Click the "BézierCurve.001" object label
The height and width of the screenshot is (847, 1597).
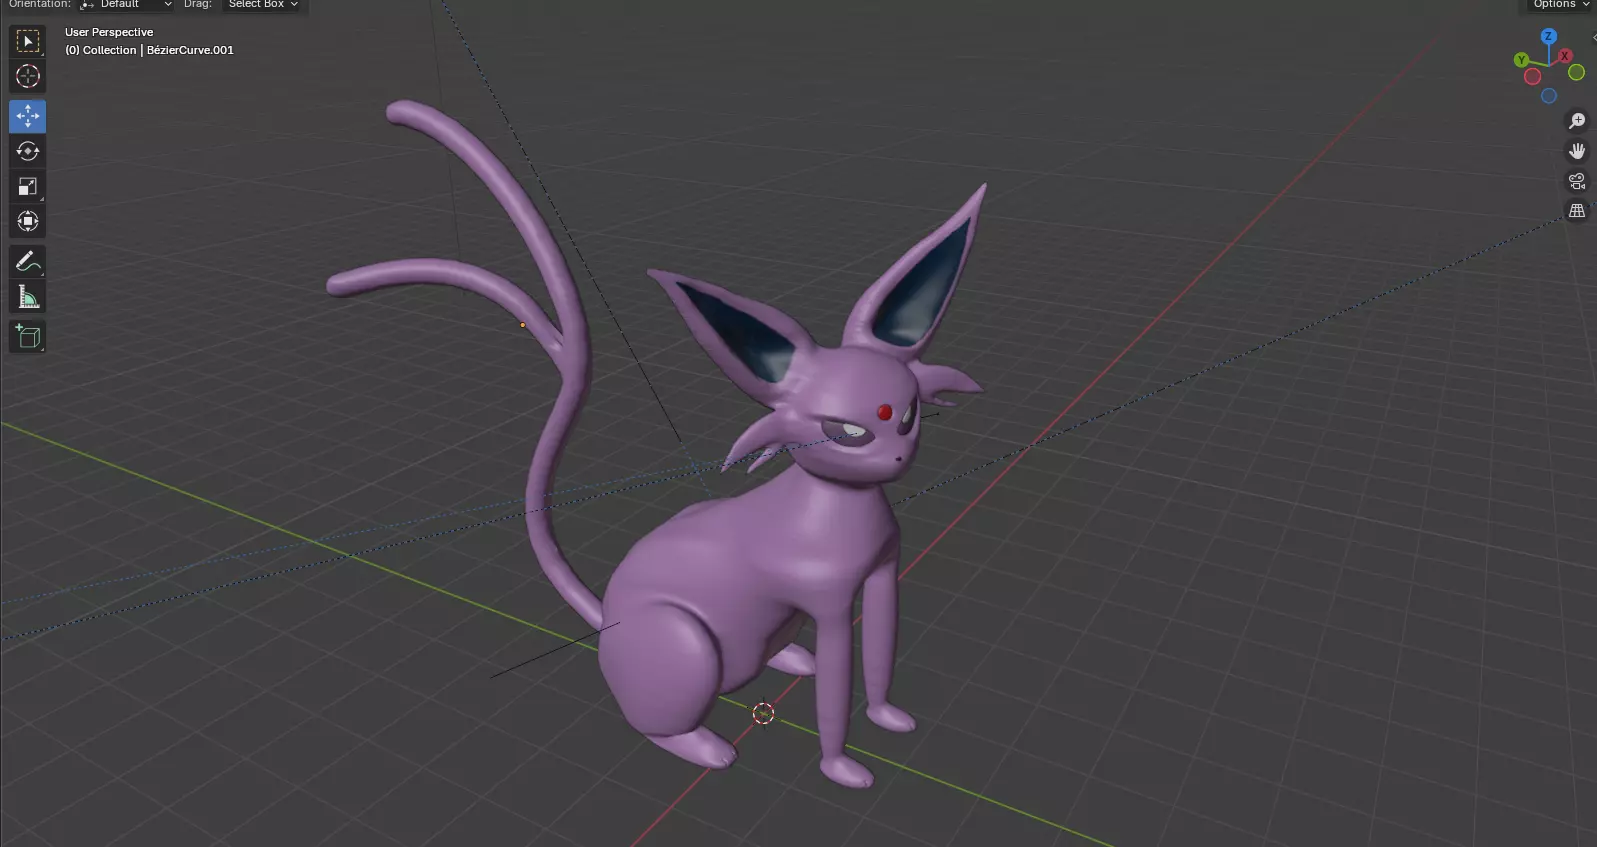pyautogui.click(x=190, y=50)
